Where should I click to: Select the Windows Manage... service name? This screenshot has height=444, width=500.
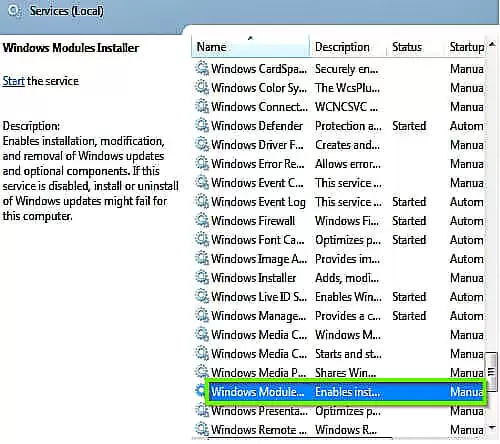point(258,316)
